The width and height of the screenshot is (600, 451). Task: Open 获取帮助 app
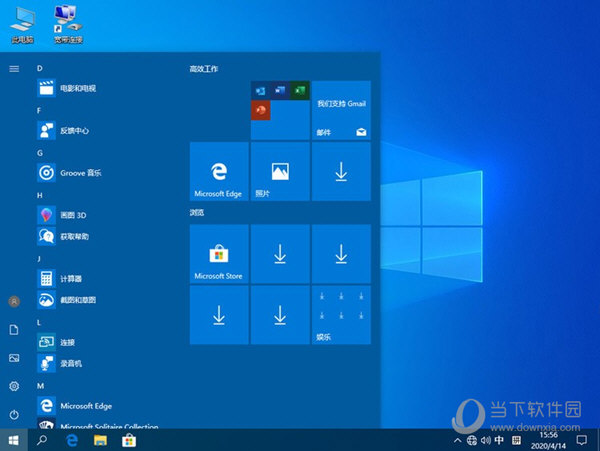click(x=103, y=236)
